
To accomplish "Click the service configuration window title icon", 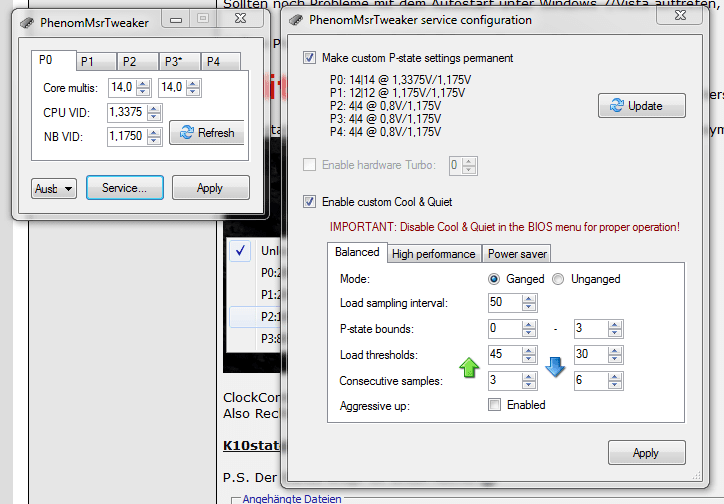I will click(296, 20).
